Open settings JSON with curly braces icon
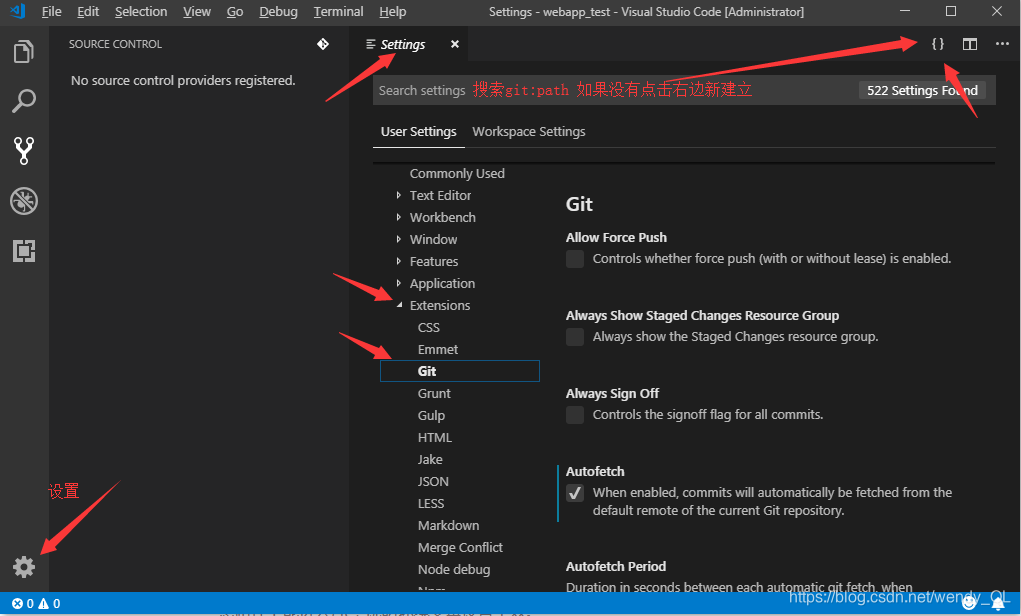Image resolution: width=1021 pixels, height=616 pixels. (x=938, y=44)
